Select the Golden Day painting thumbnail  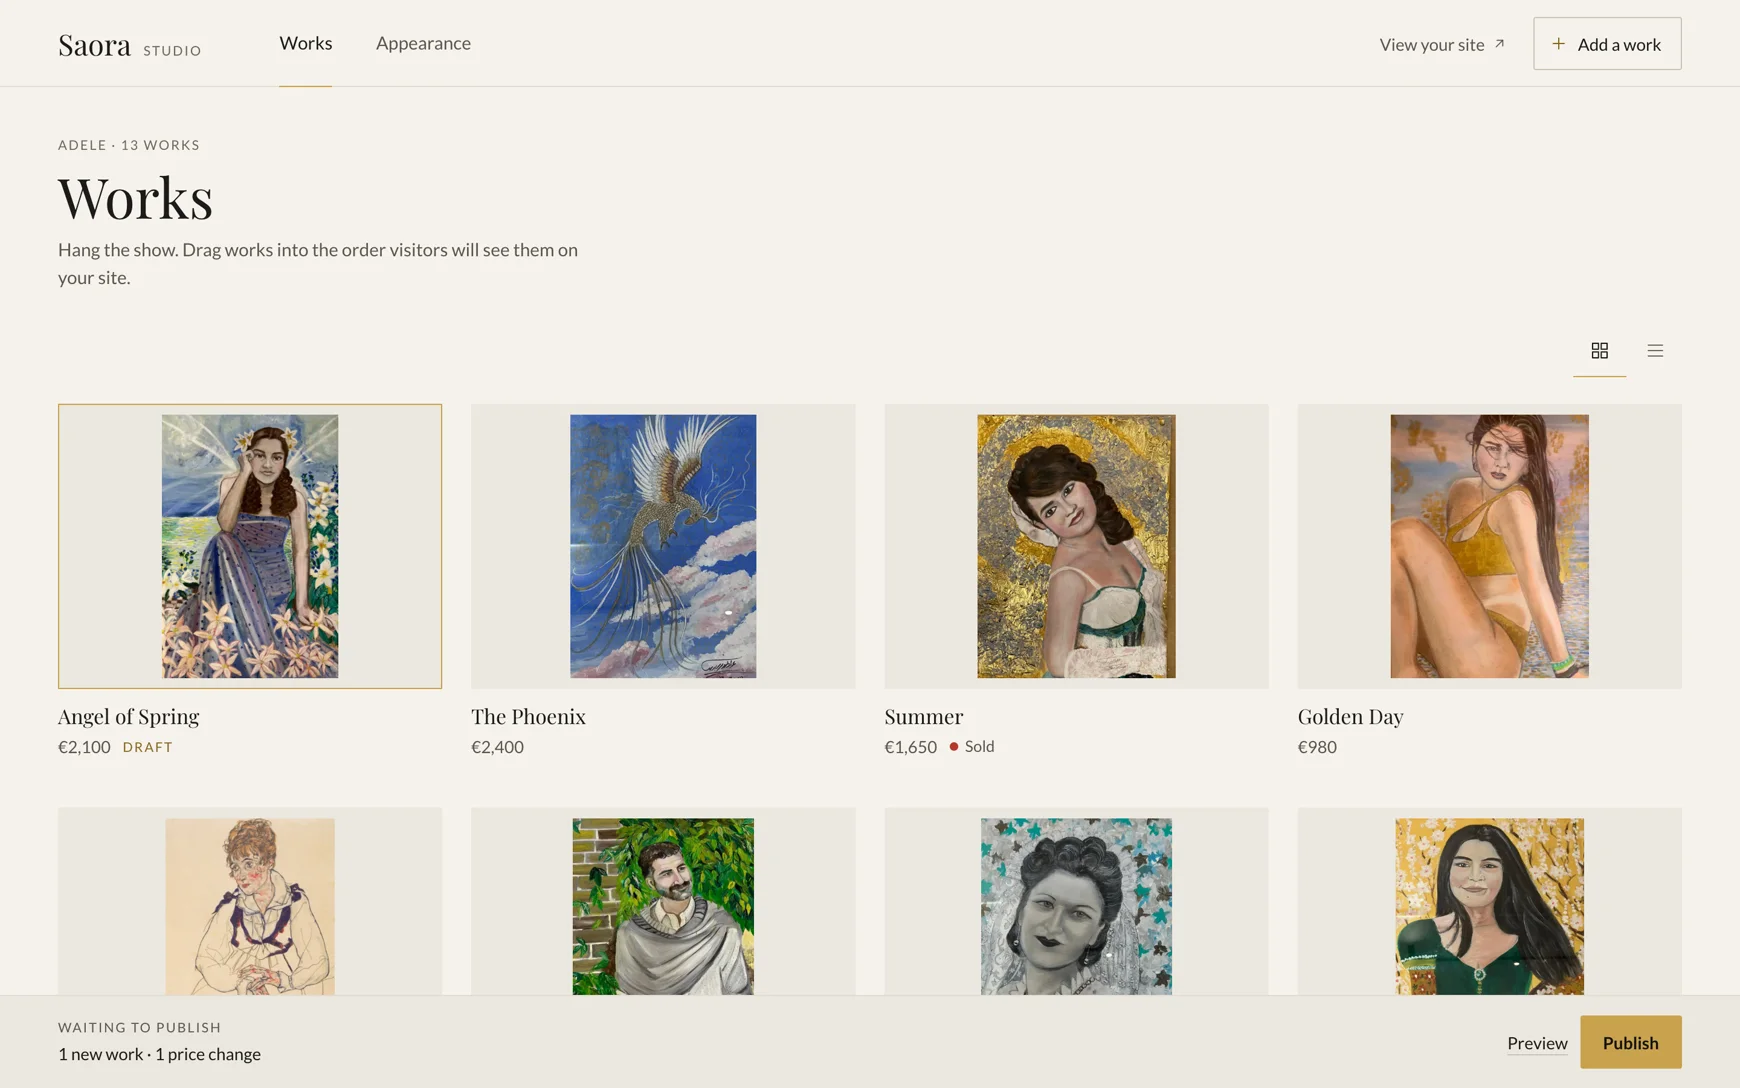pos(1489,546)
